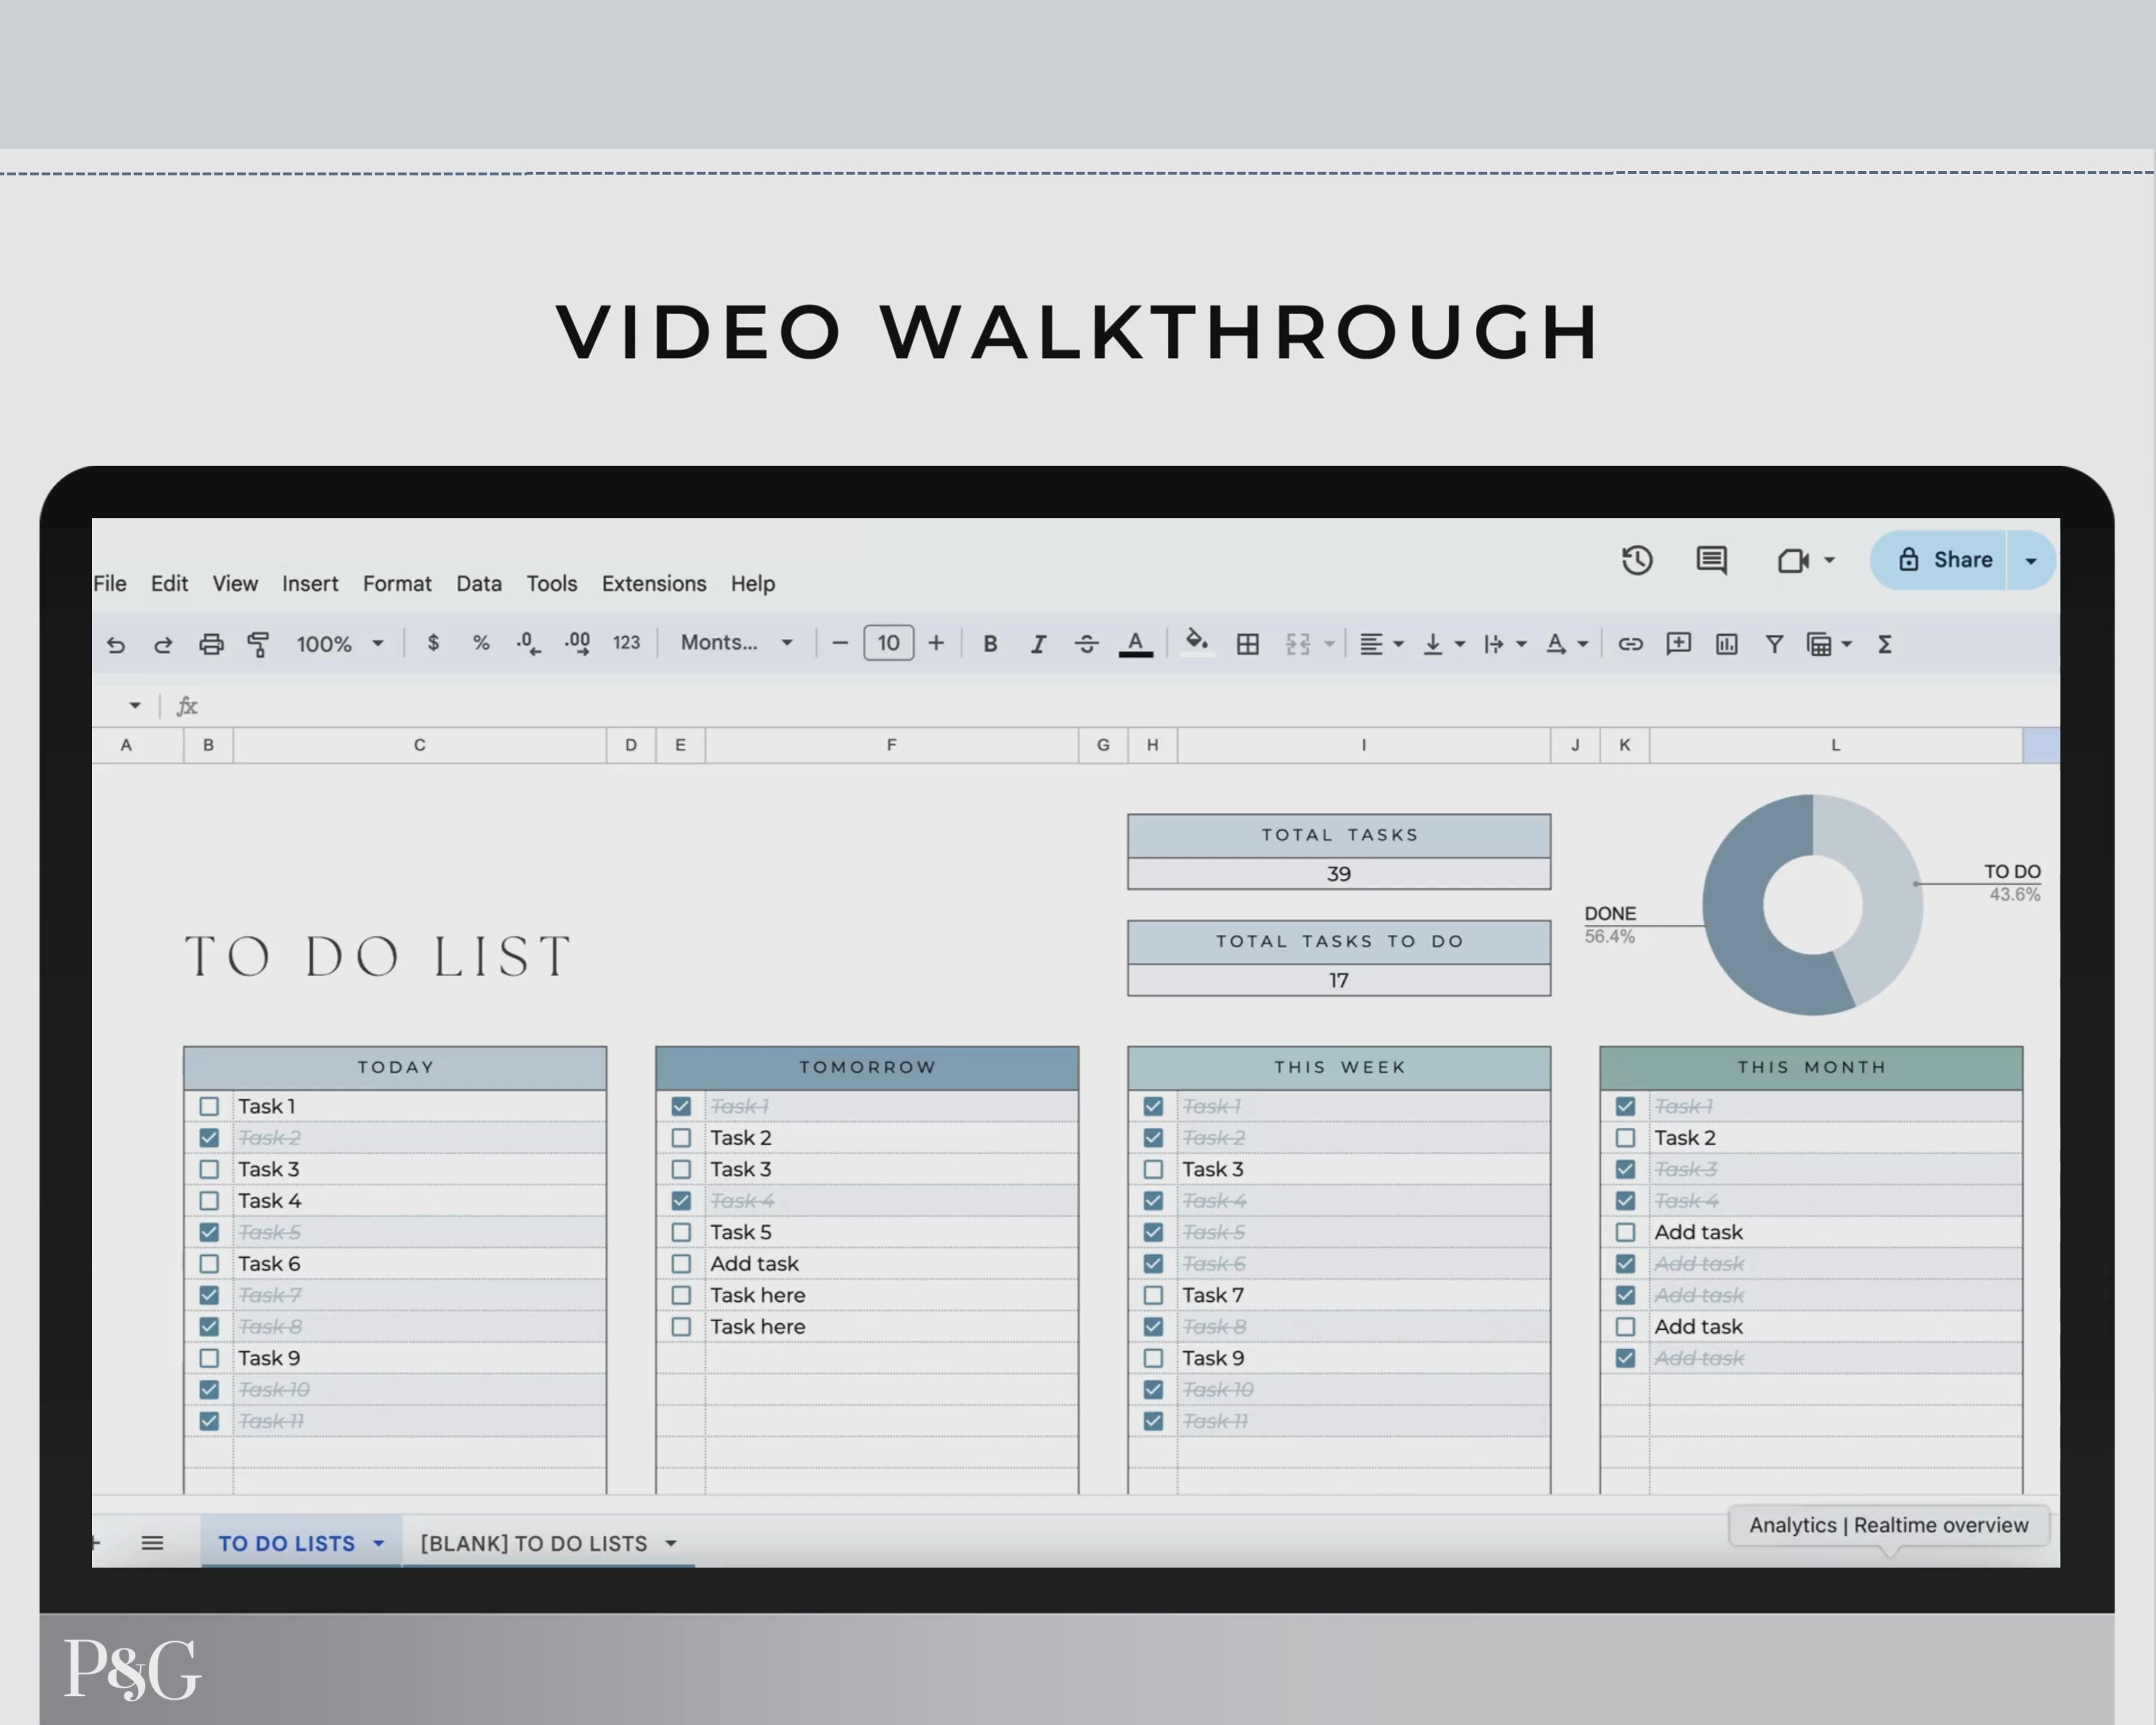Click the print icon

point(211,644)
